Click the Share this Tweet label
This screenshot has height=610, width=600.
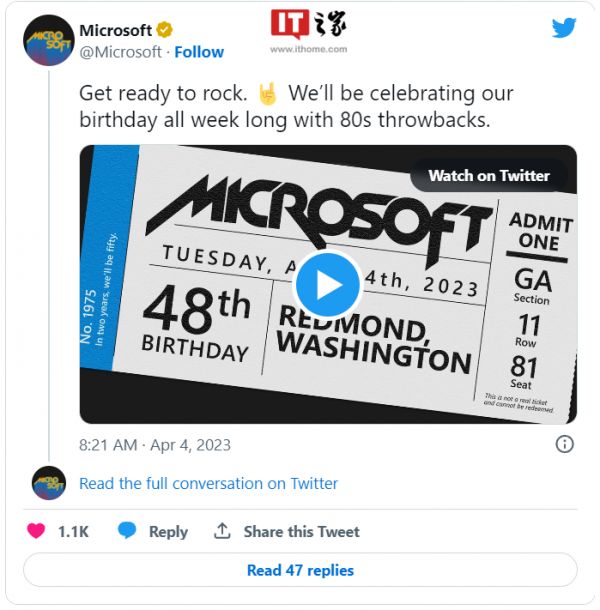click(x=301, y=531)
